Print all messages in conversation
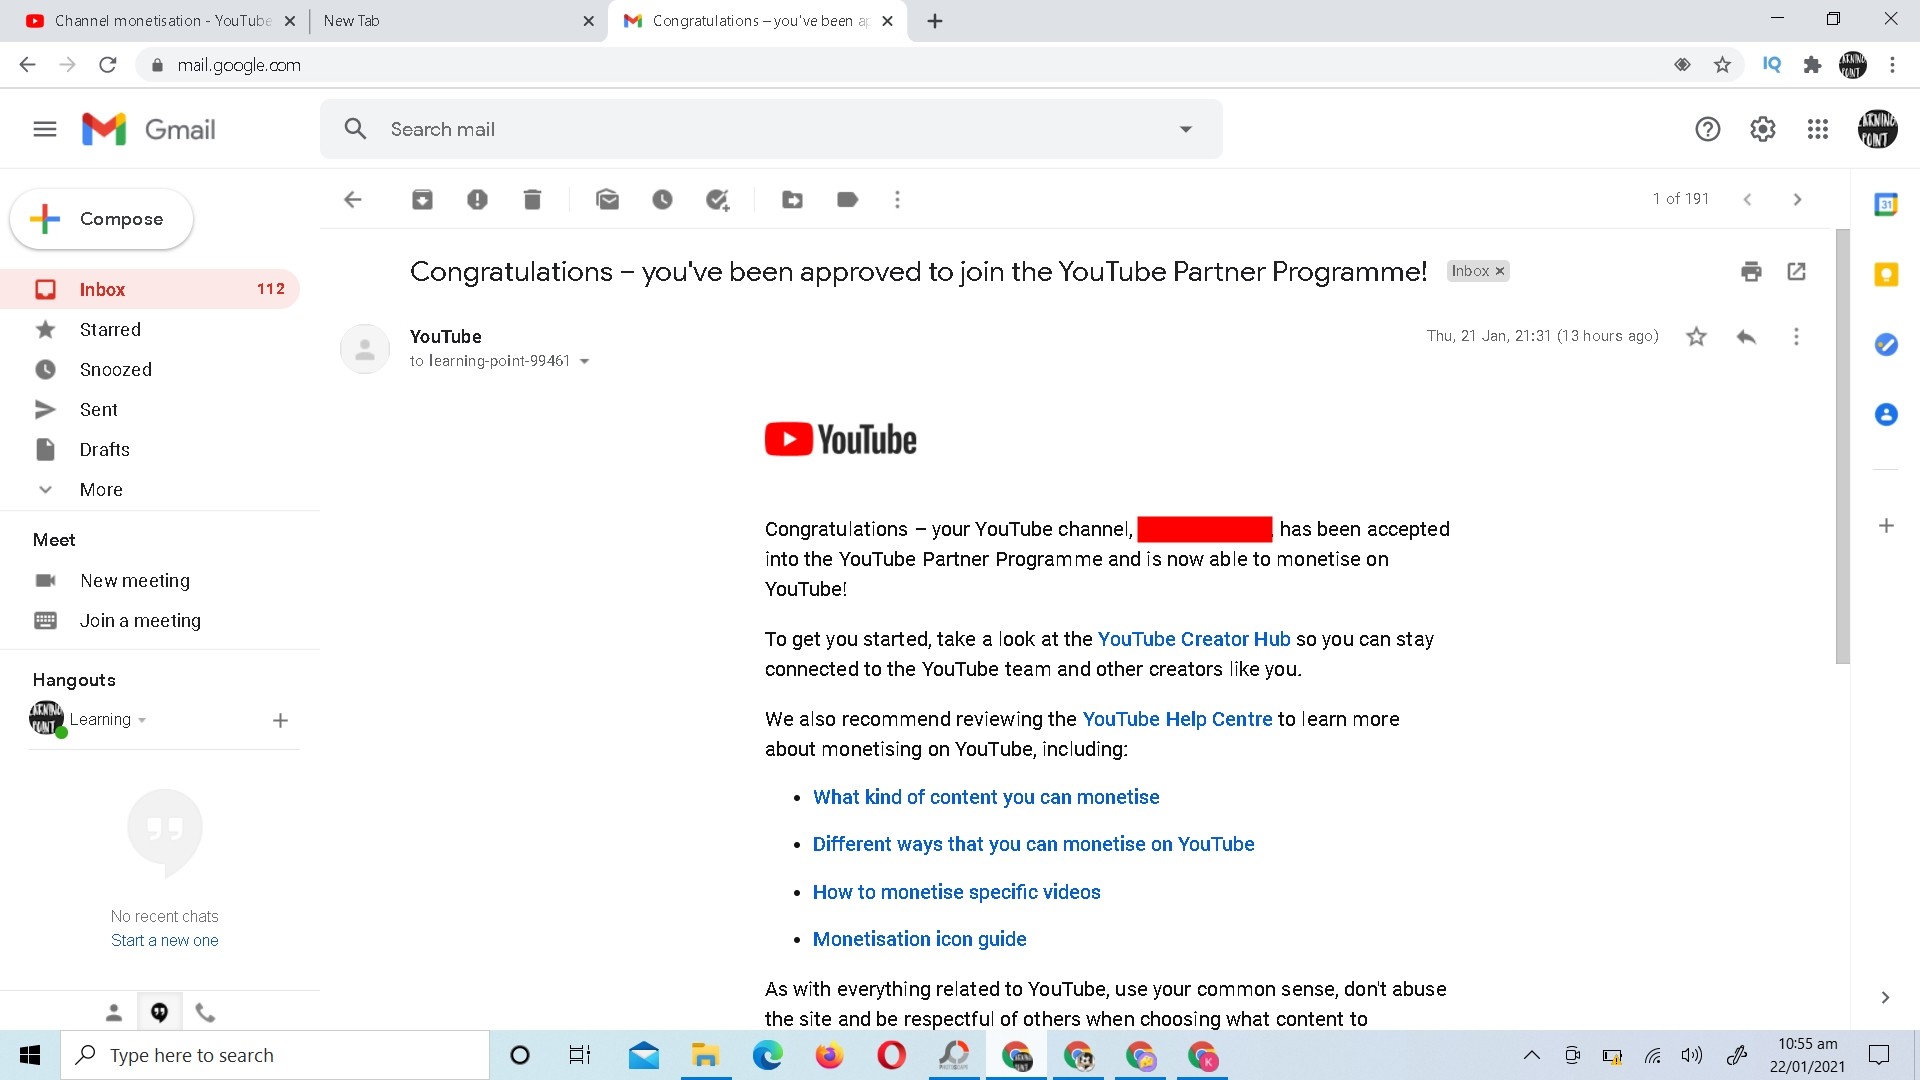The height and width of the screenshot is (1080, 1920). point(1751,272)
